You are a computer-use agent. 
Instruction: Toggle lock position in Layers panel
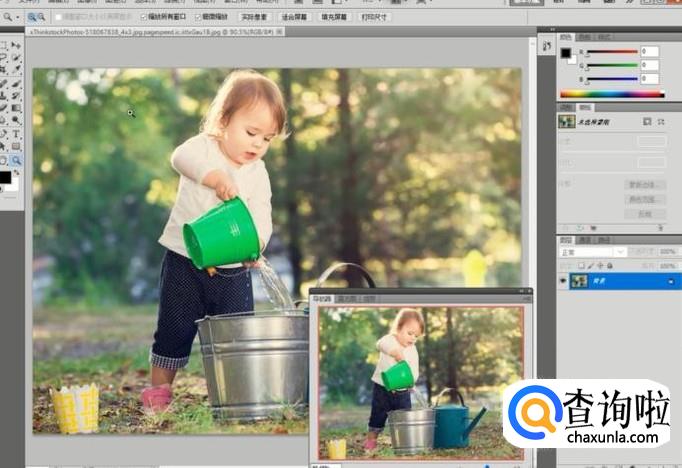click(600, 265)
